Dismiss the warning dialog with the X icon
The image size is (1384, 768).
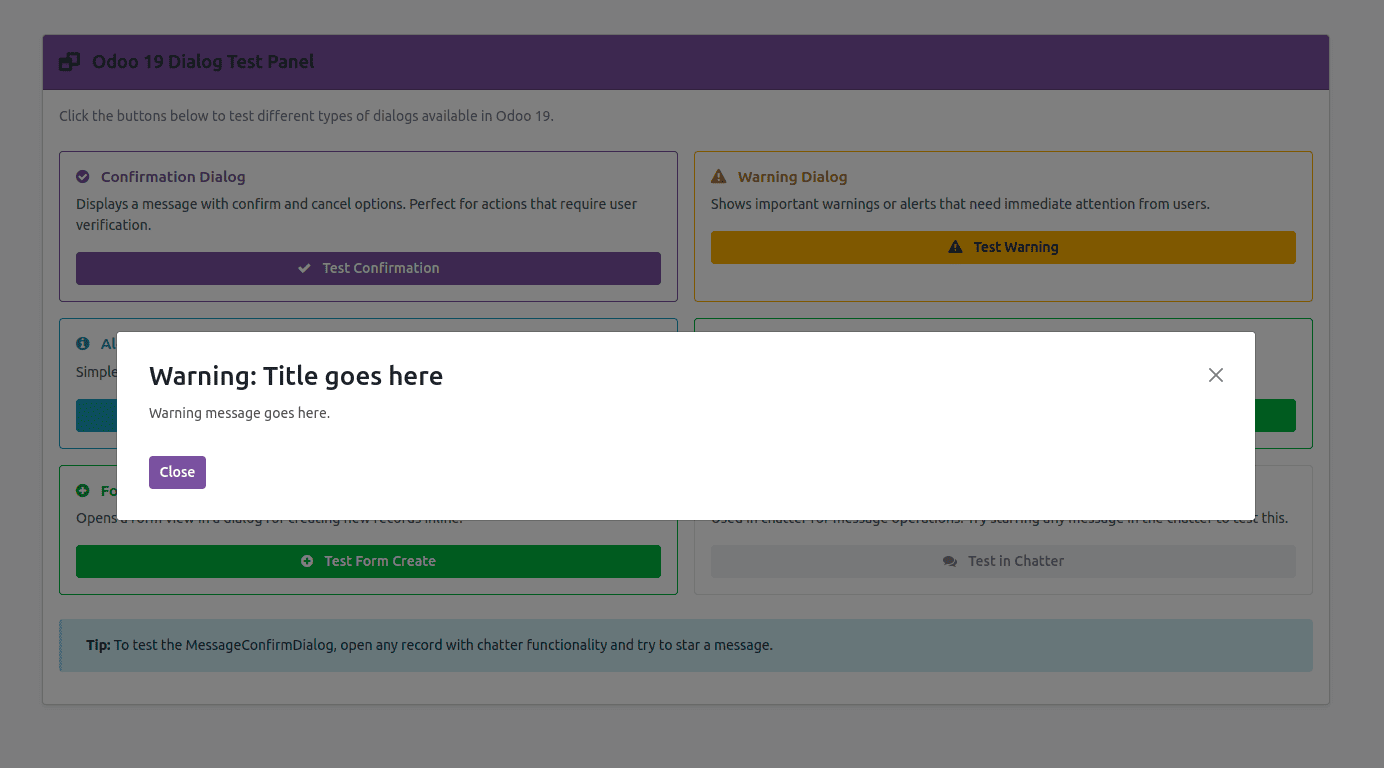coord(1216,375)
